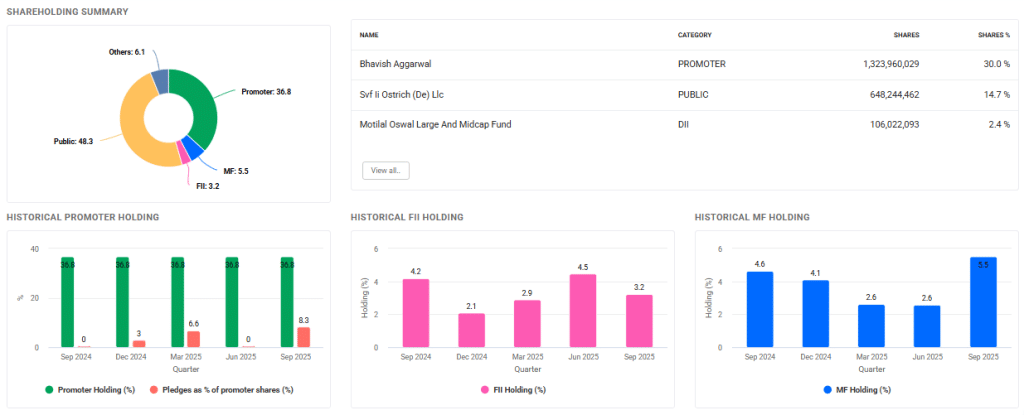The height and width of the screenshot is (415, 1024).
Task: Click the Others slice in donut chart
Action: pos(159,82)
